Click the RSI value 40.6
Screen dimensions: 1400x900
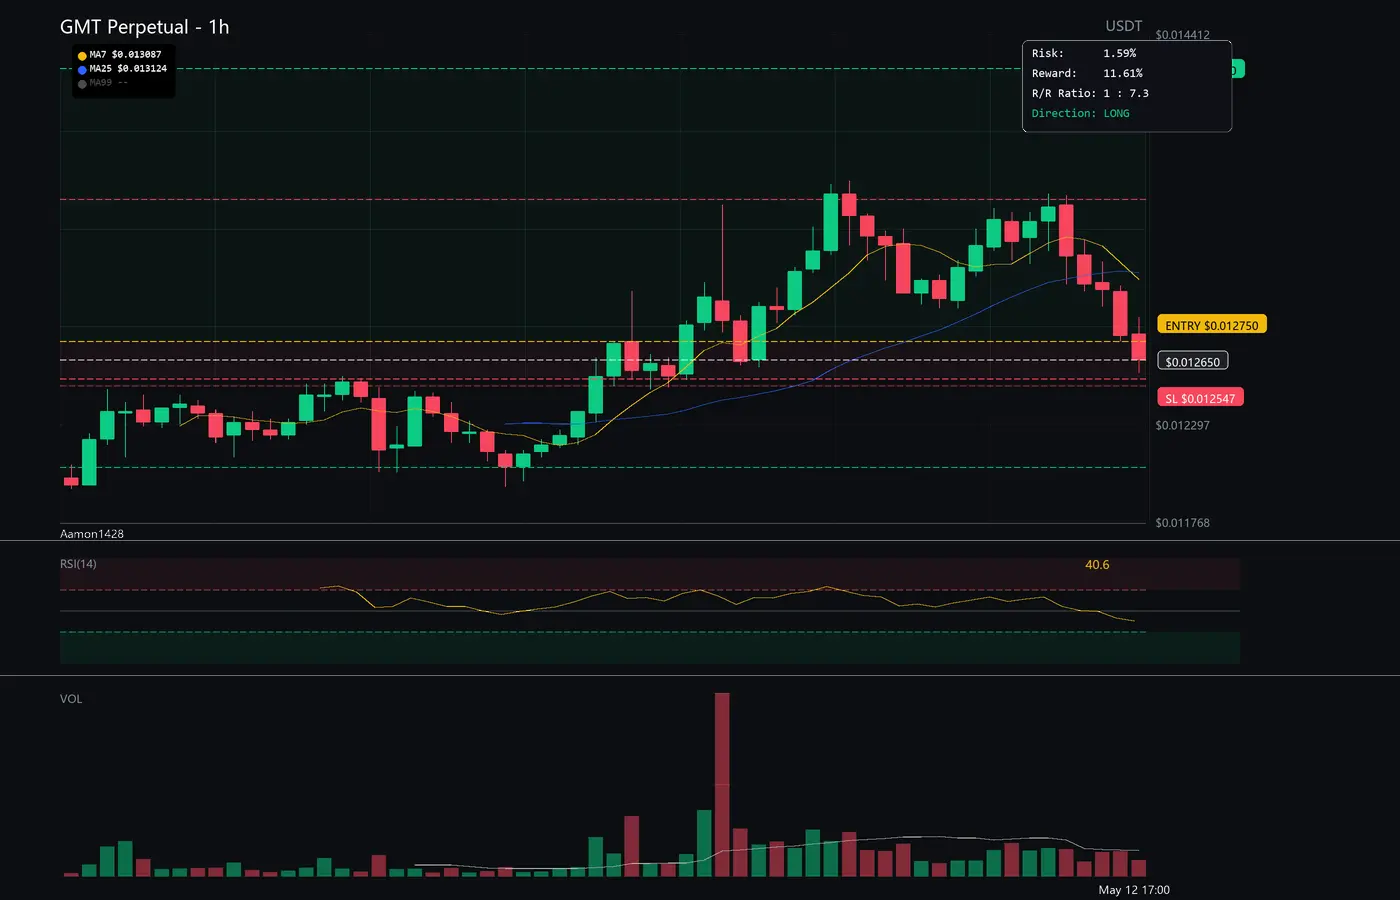[x=1097, y=565]
